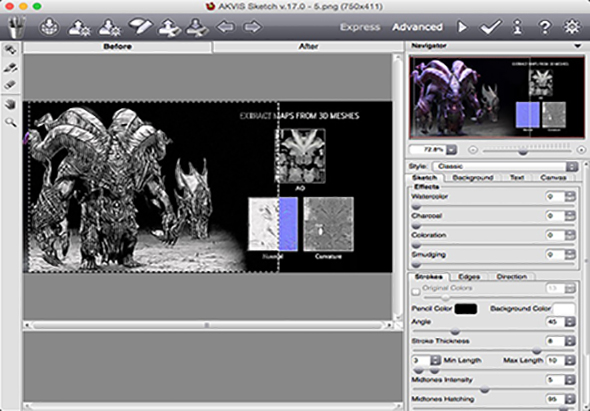The image size is (590, 411).
Task: Open the Text settings tab
Action: point(517,177)
